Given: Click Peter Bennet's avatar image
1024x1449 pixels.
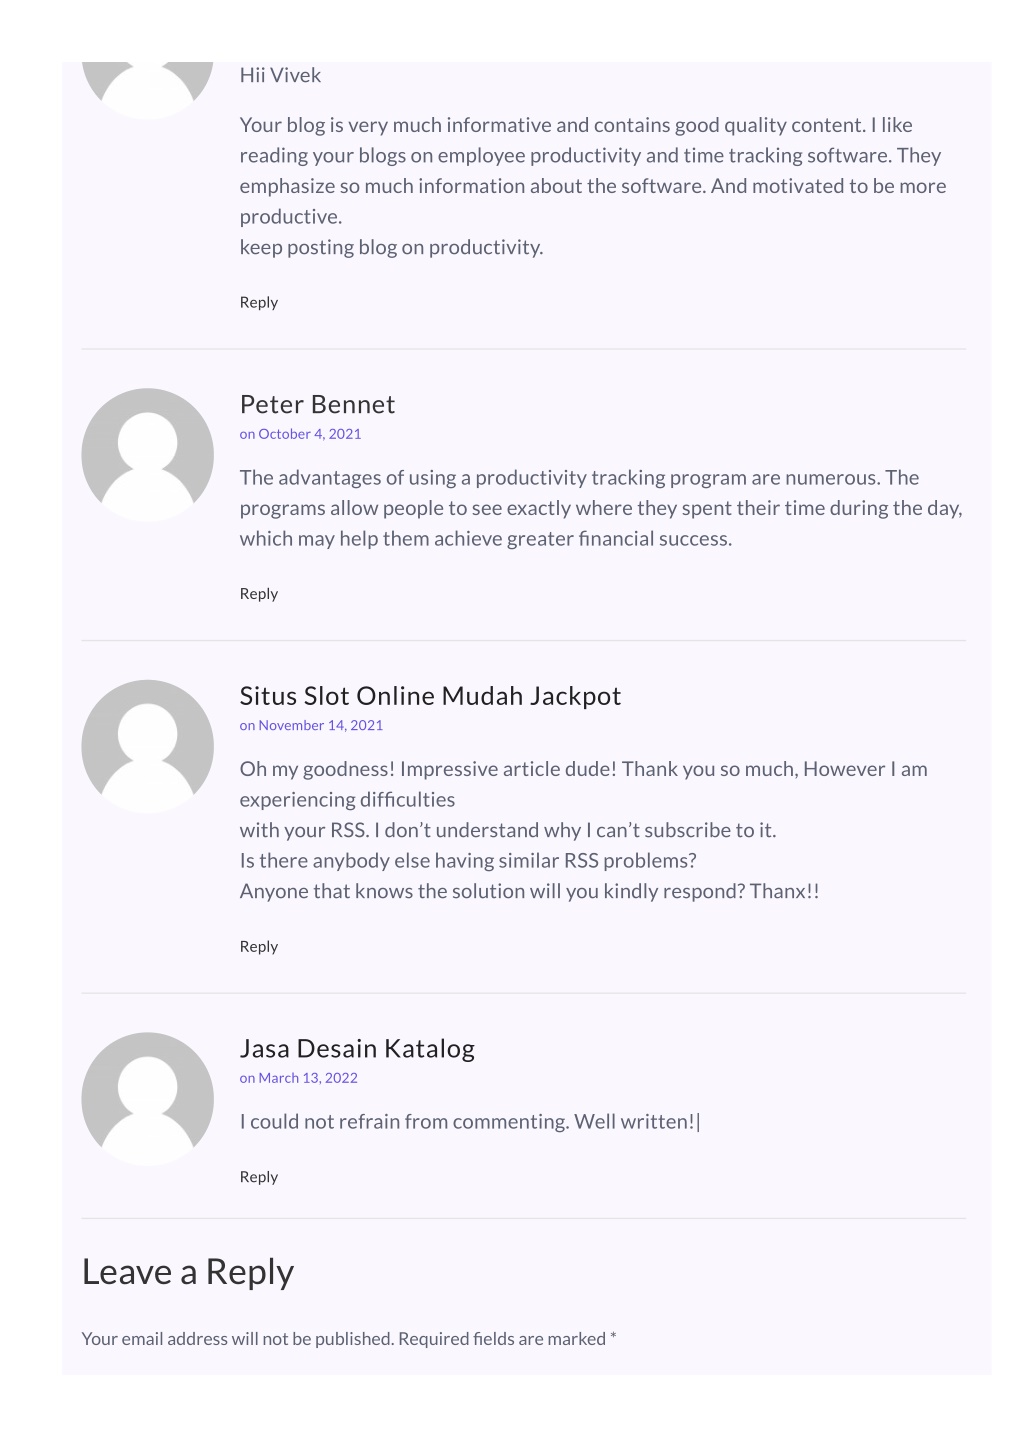Looking at the screenshot, I should (147, 455).
